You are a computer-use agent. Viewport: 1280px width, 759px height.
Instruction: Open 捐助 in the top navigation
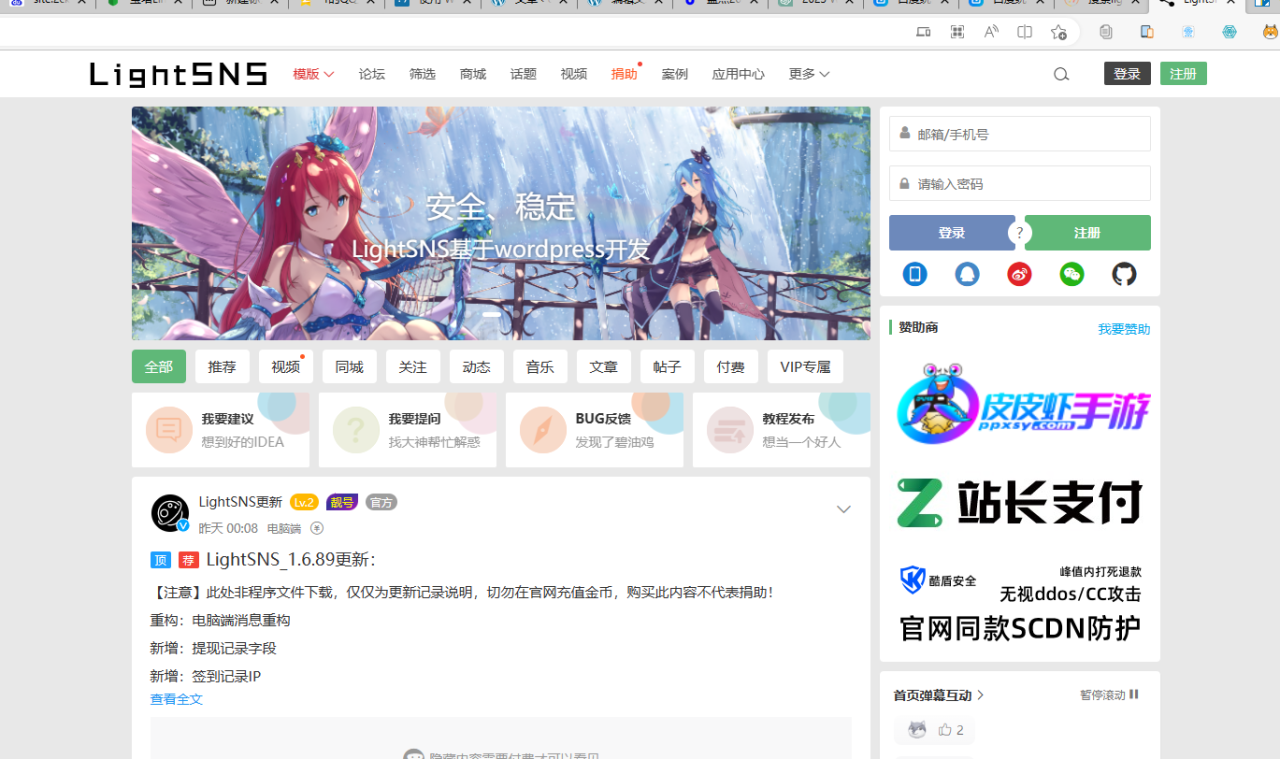pyautogui.click(x=624, y=74)
